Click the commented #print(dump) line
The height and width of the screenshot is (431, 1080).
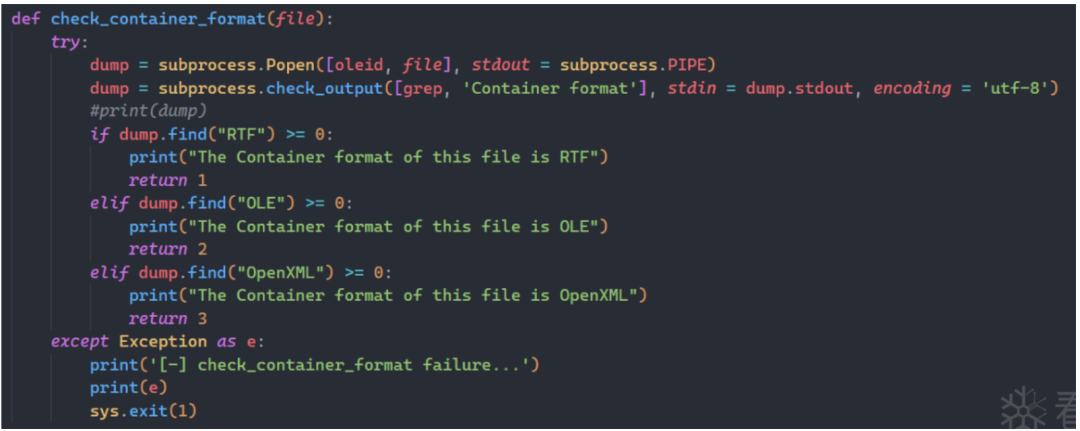click(148, 112)
